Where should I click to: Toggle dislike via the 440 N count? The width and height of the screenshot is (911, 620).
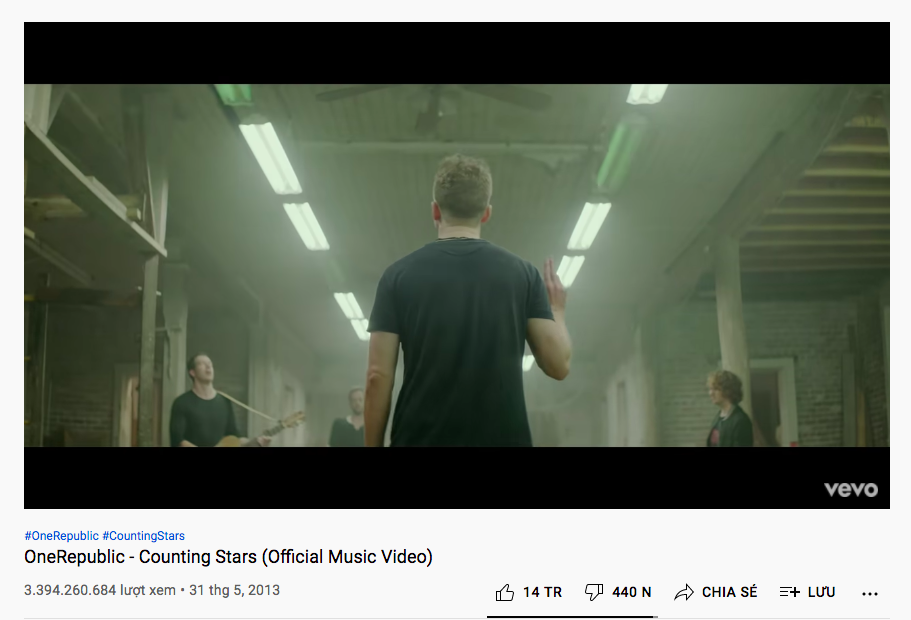(632, 592)
